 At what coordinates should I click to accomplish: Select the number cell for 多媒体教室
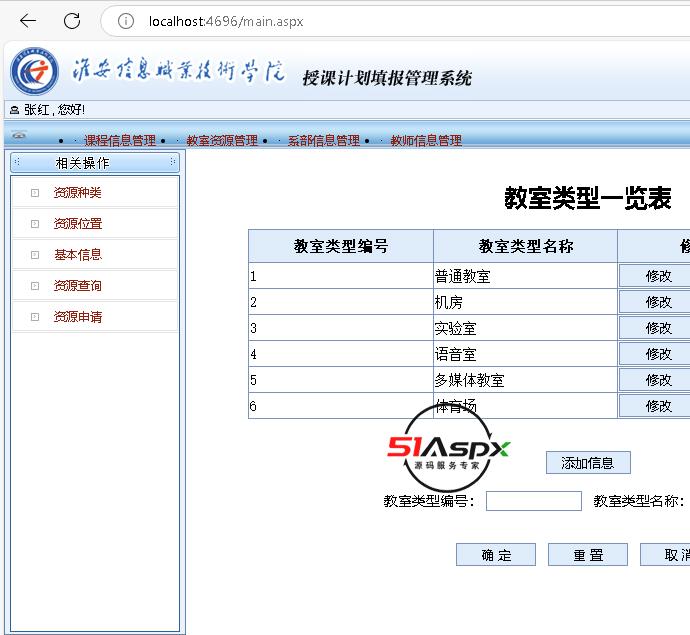[341, 380]
